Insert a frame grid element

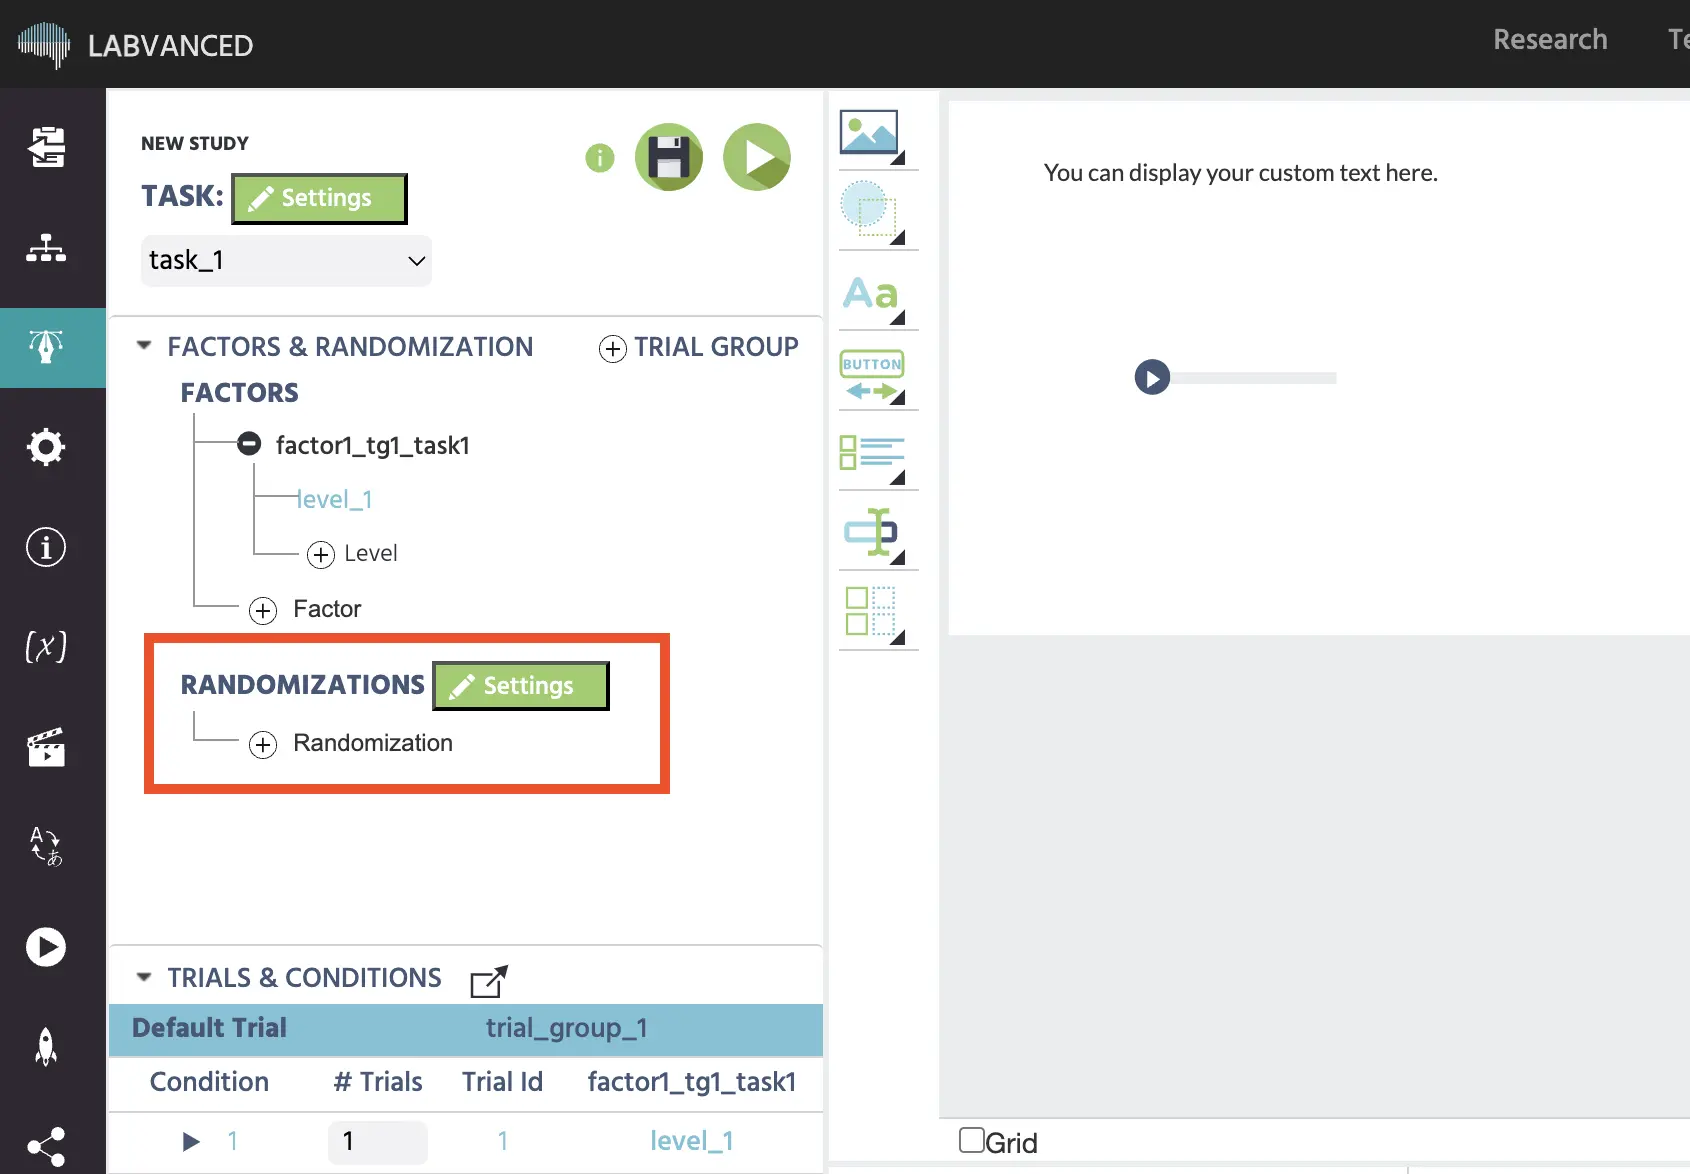[x=869, y=612]
